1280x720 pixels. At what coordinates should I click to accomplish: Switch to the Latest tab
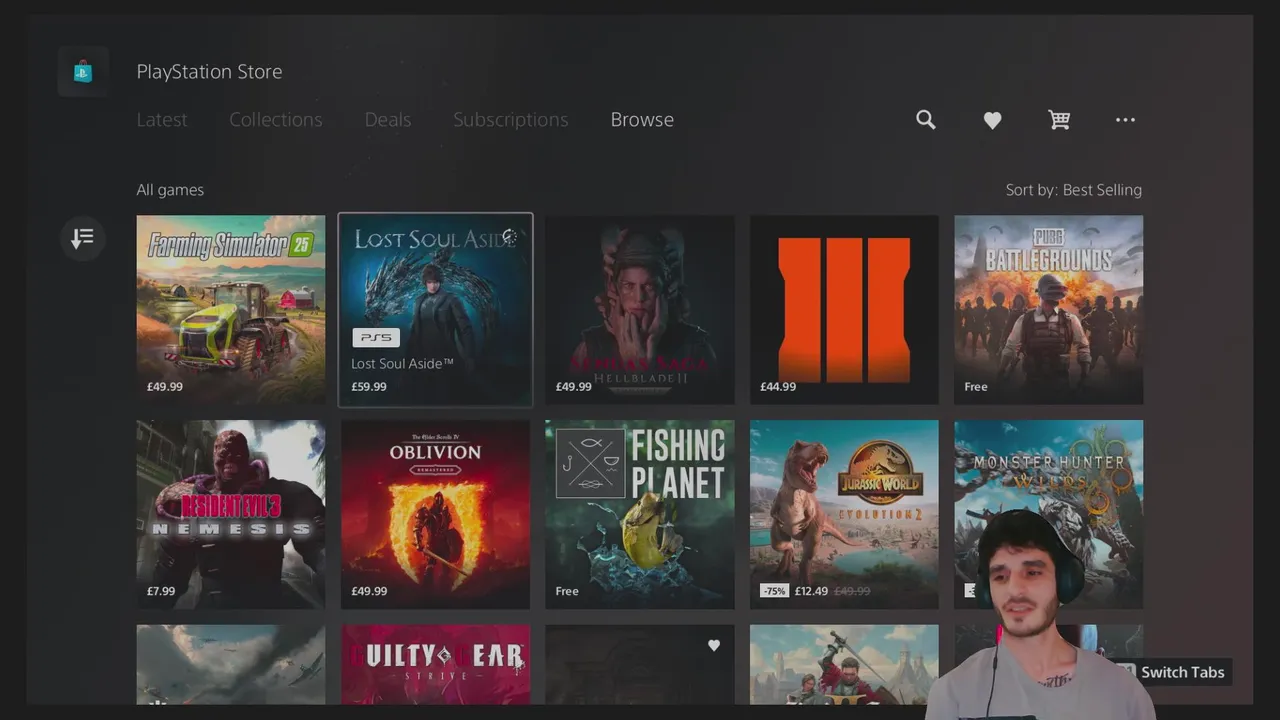(162, 119)
